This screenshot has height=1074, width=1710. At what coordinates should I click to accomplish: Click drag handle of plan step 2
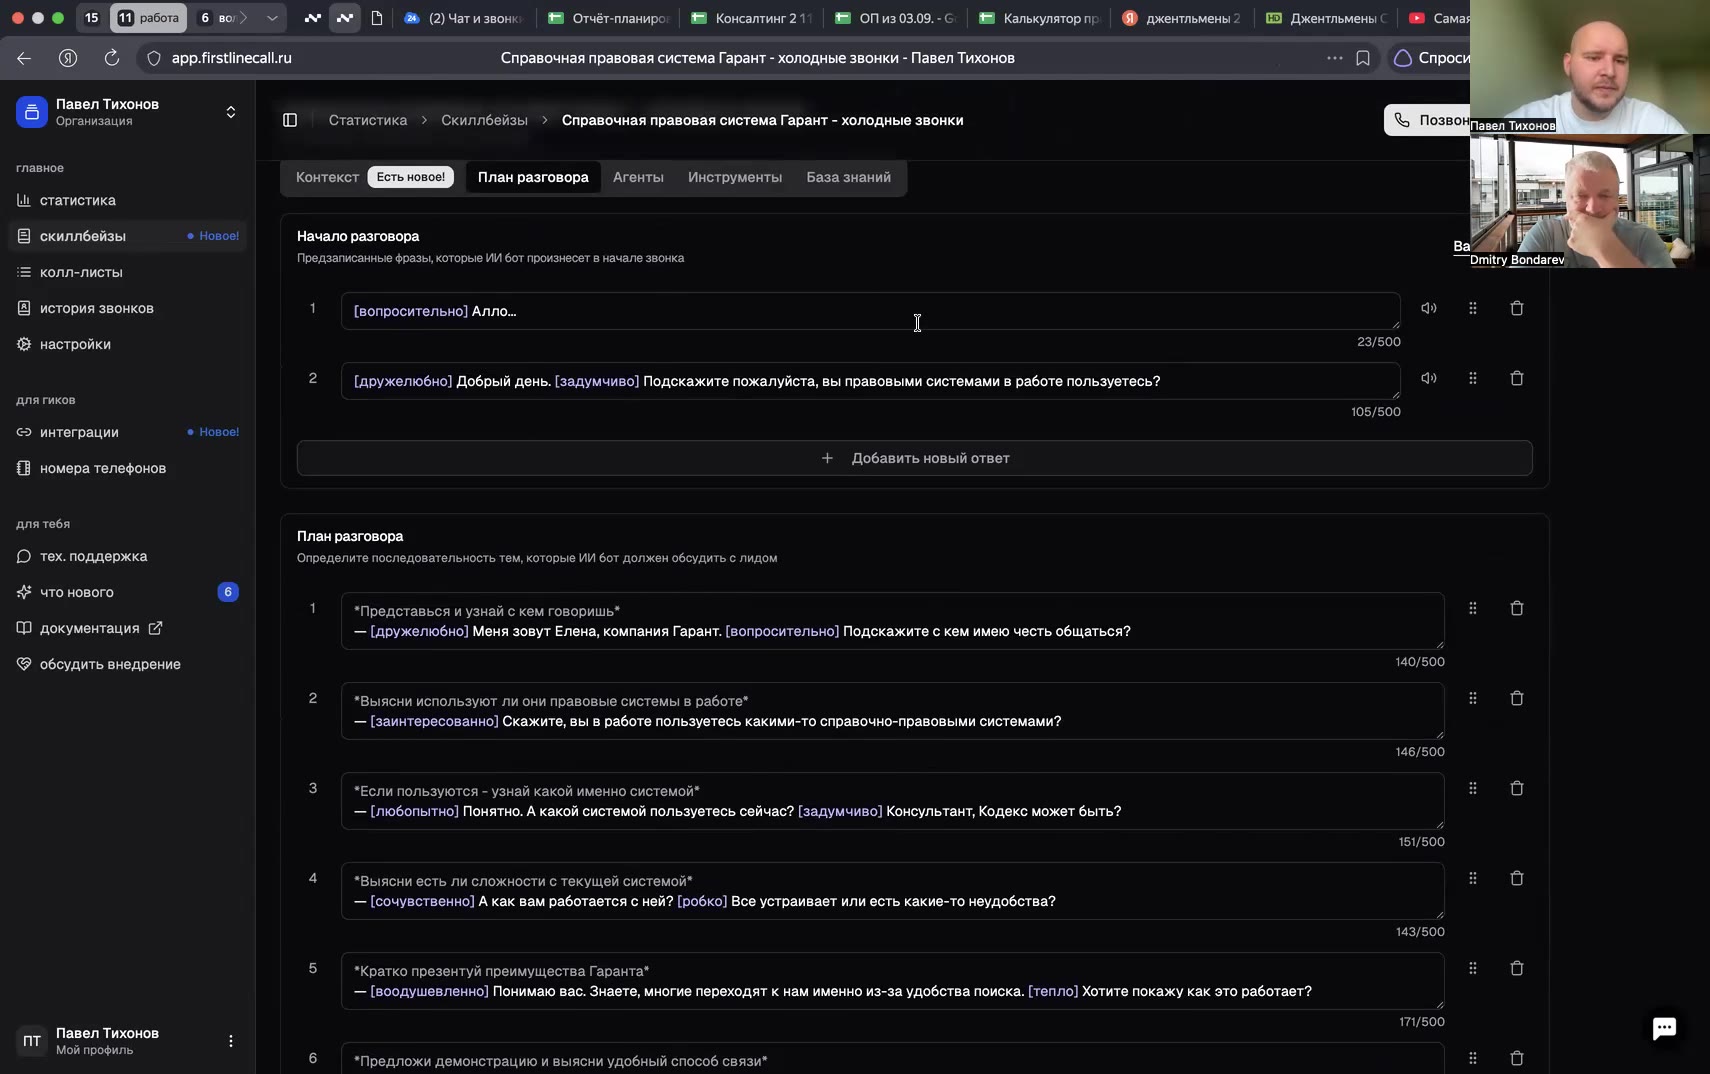point(1473,698)
